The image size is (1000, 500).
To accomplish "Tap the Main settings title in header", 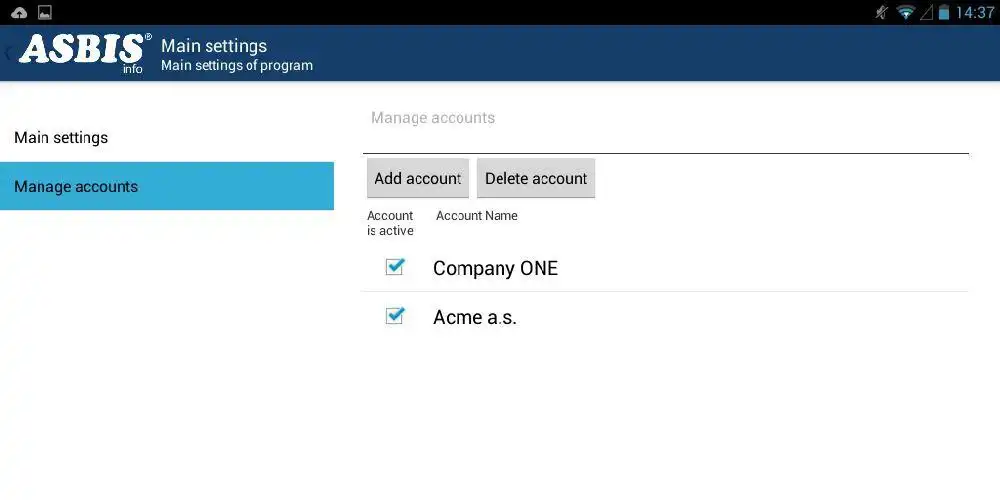I will 214,46.
